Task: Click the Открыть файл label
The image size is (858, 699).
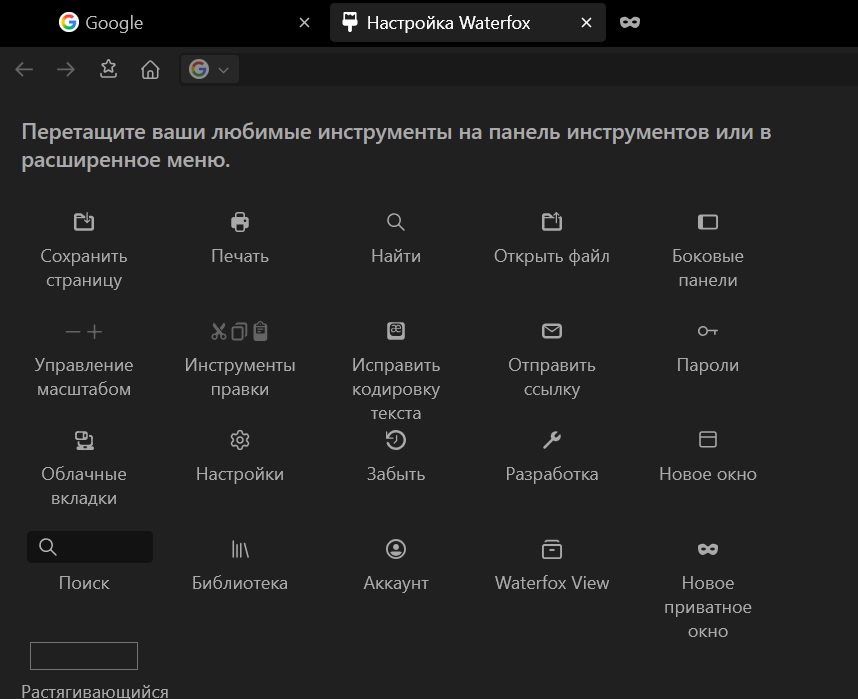Action: [552, 256]
